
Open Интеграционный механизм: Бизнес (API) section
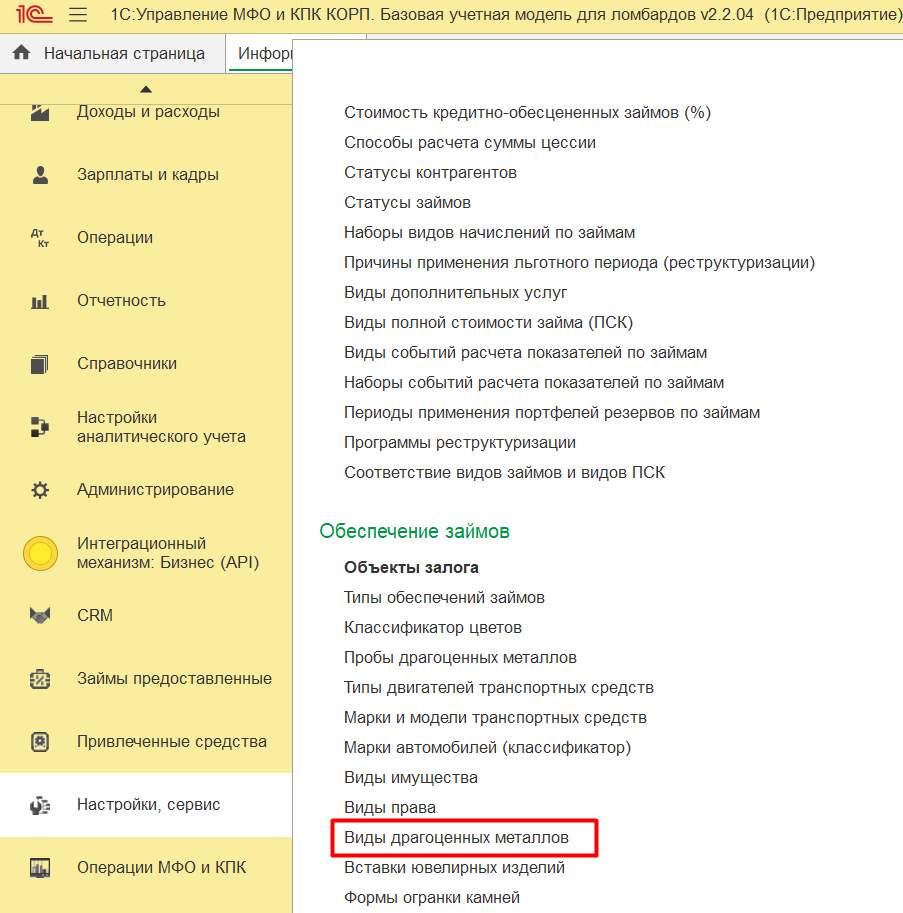[168, 553]
